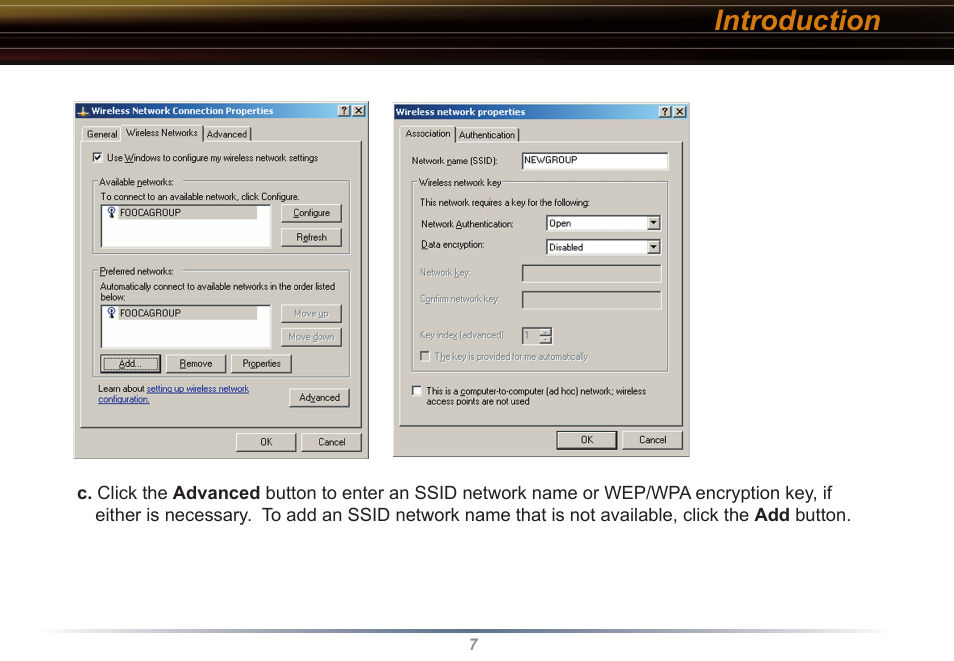Refresh the available networks list

click(312, 237)
